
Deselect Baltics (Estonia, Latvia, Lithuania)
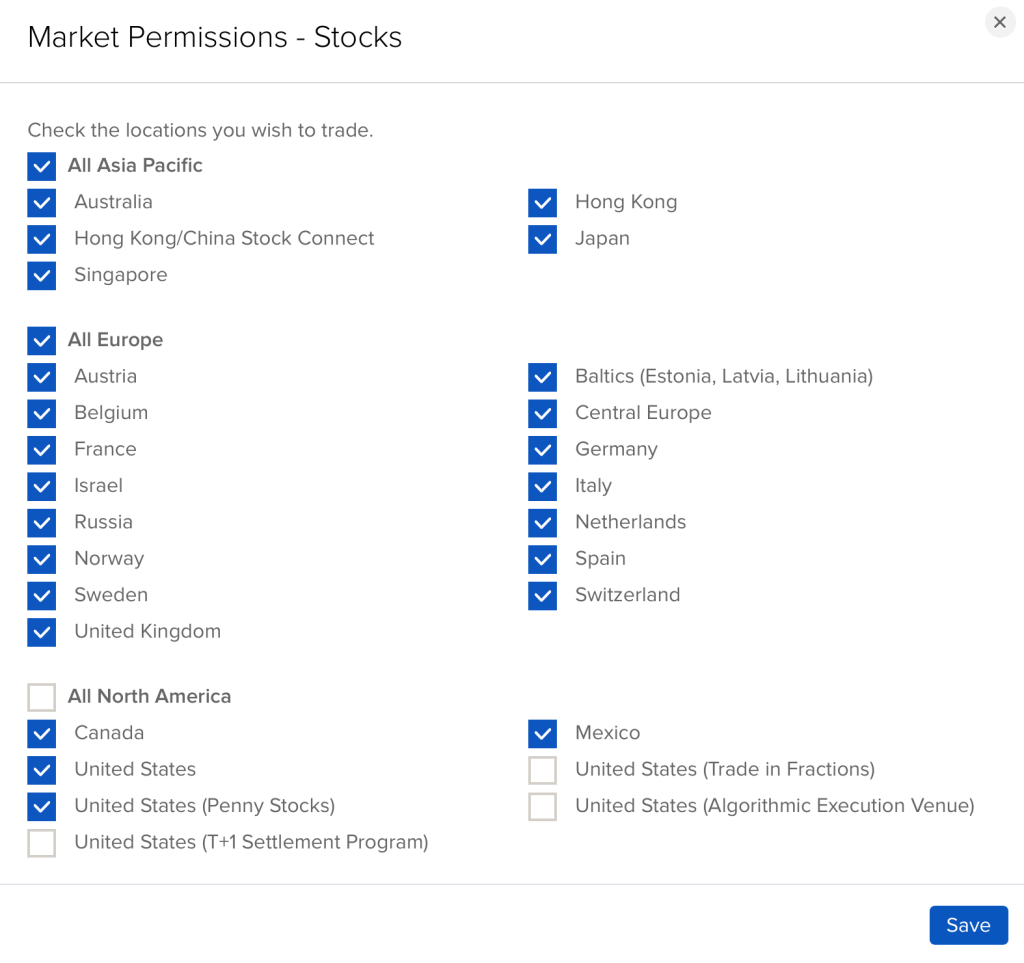[543, 377]
